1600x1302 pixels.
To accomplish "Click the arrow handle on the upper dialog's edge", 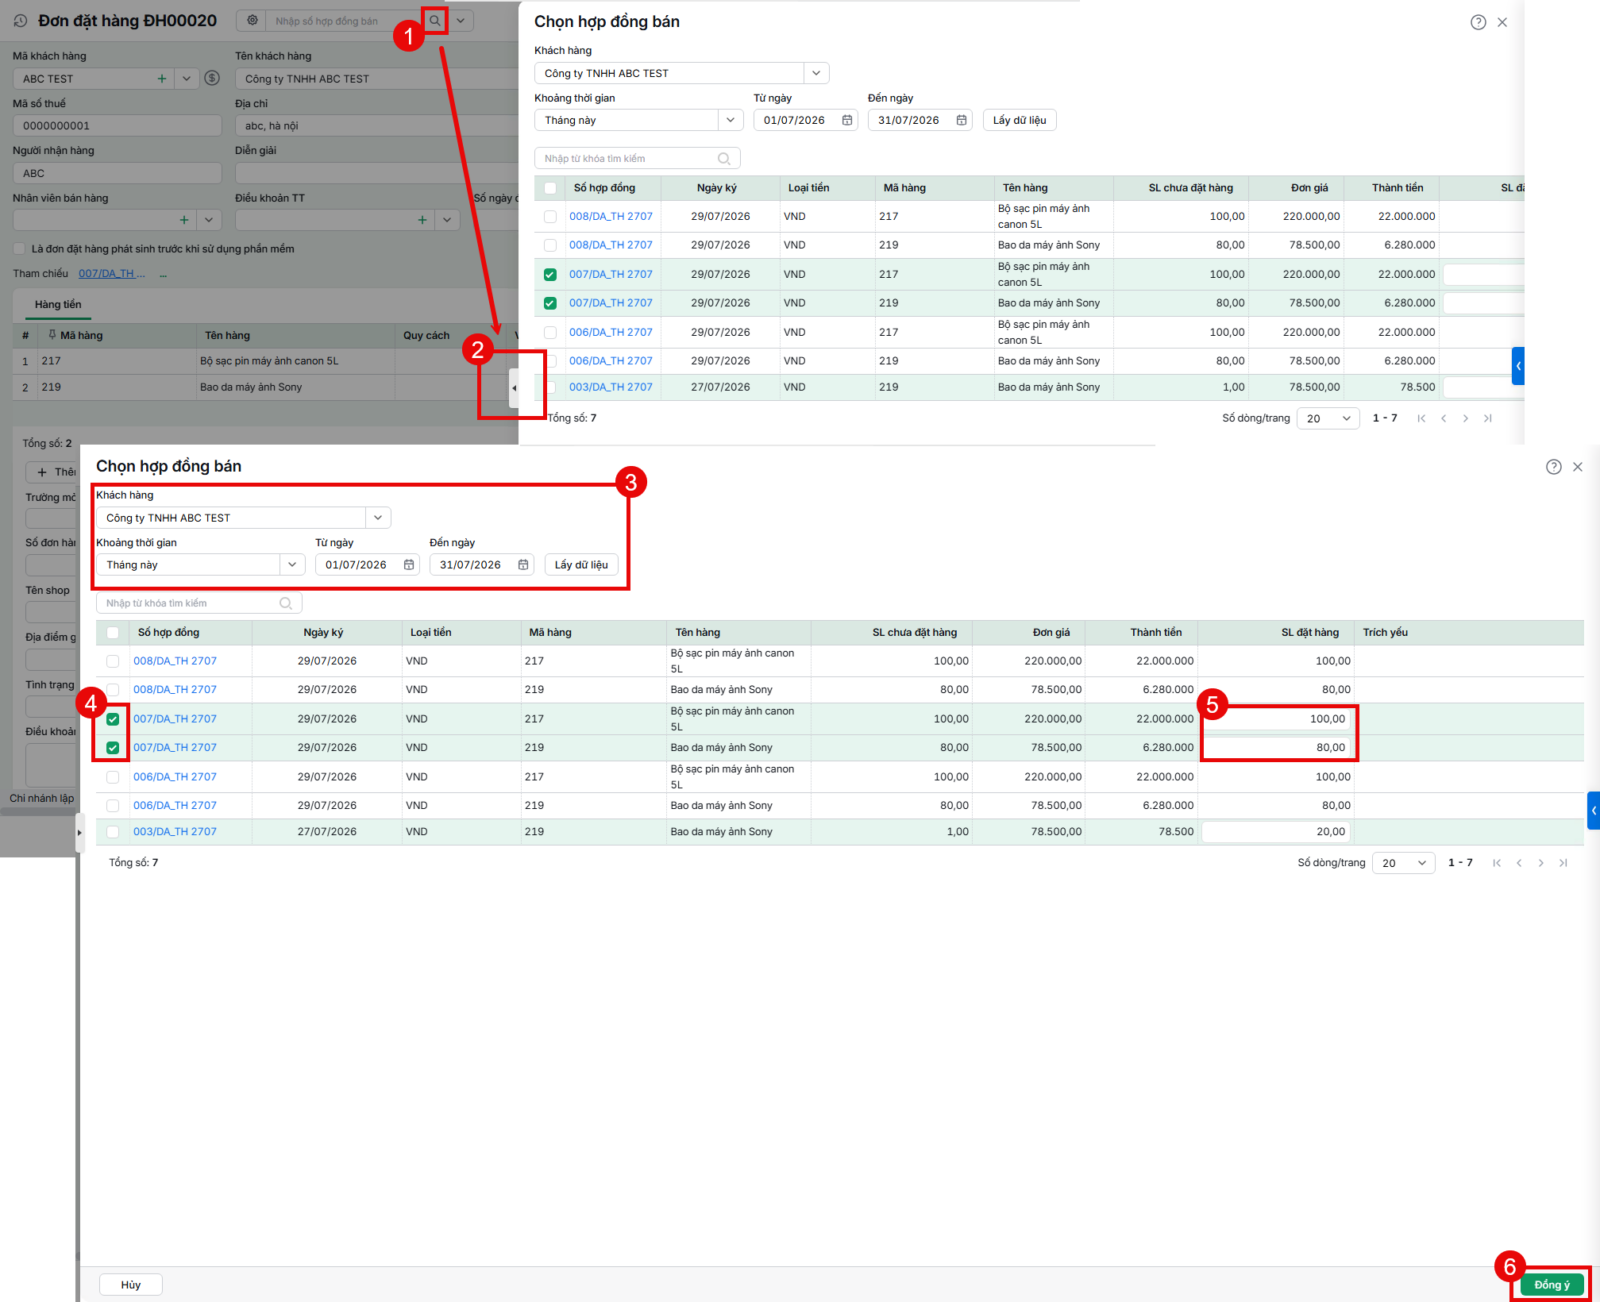I will pos(514,388).
